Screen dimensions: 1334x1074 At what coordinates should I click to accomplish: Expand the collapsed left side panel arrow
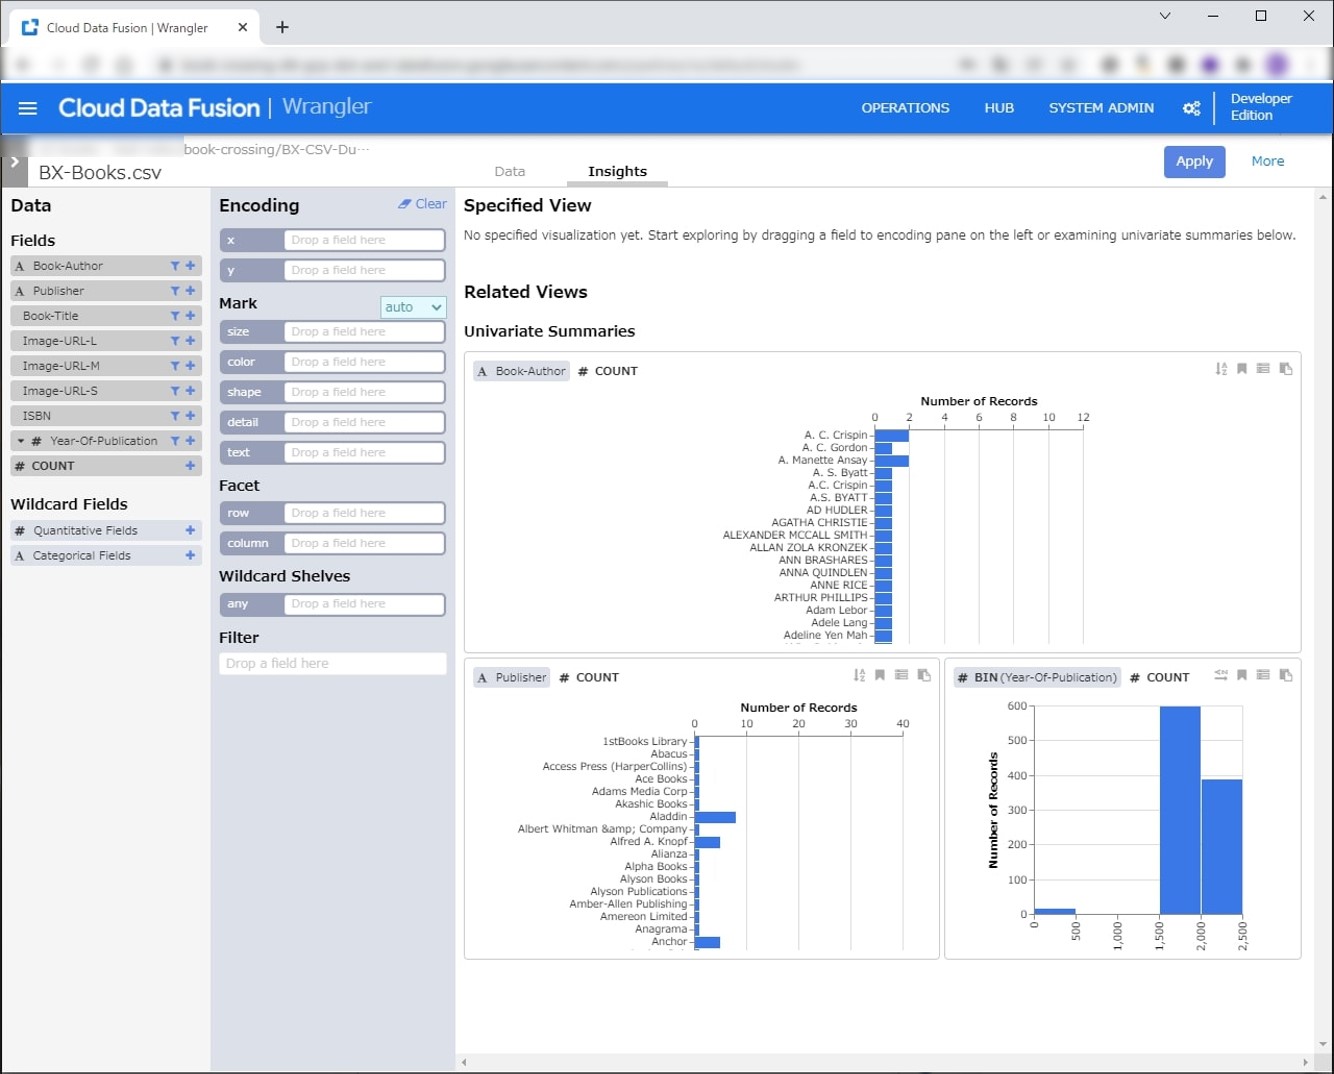(15, 162)
